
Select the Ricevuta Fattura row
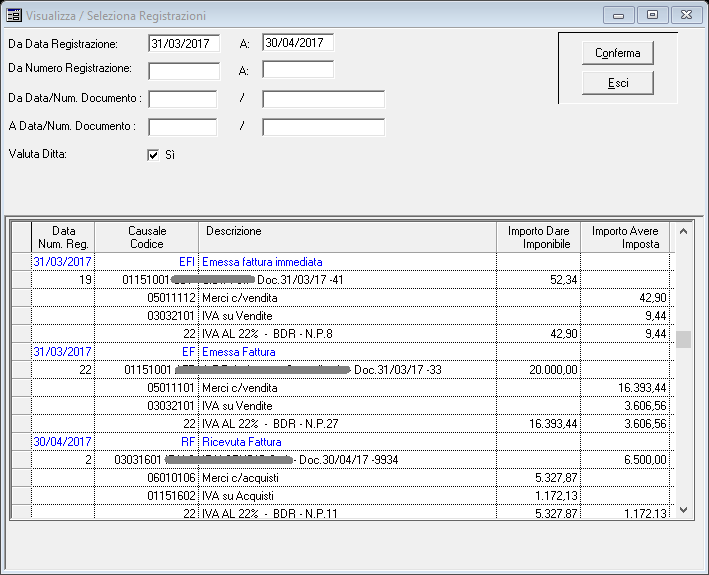click(x=344, y=442)
